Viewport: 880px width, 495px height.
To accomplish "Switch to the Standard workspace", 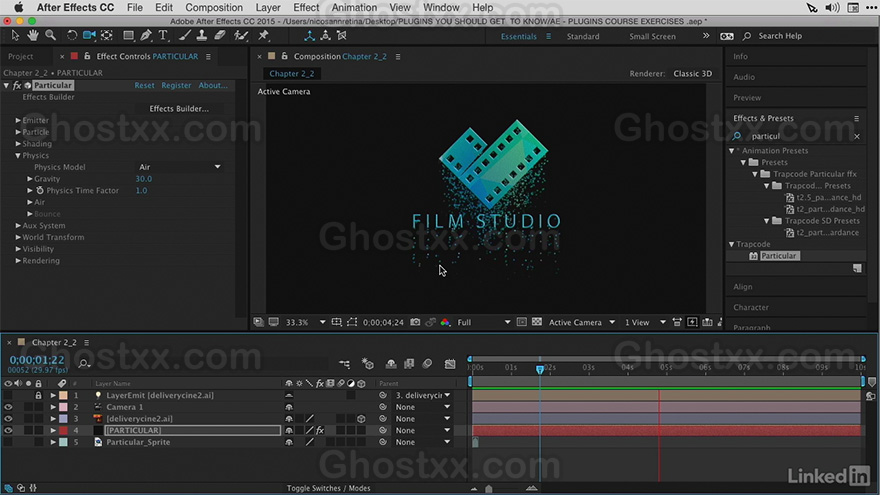I will (x=583, y=36).
